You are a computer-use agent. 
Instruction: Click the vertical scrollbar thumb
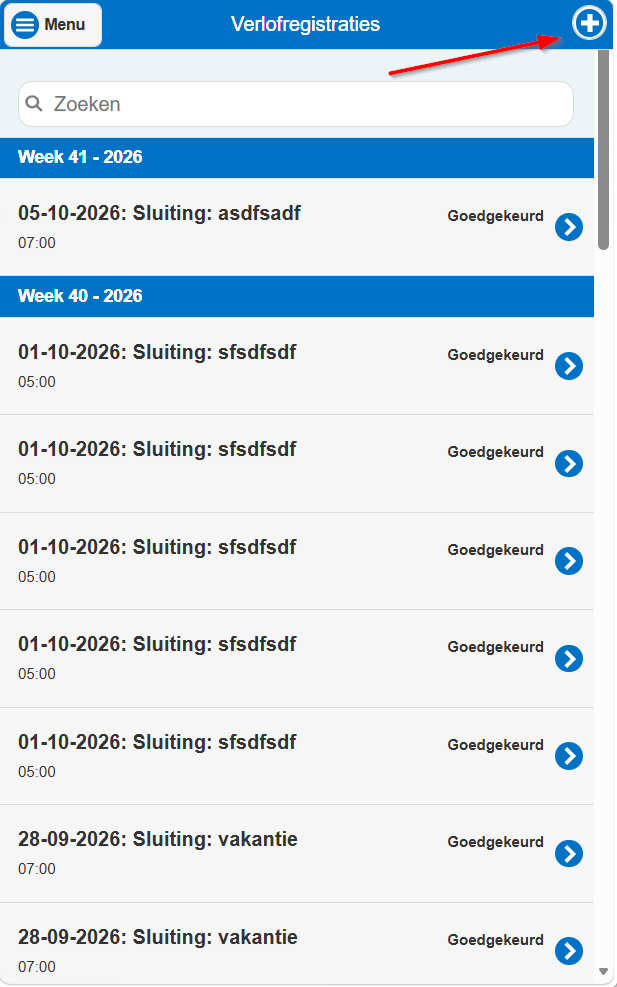tap(603, 150)
